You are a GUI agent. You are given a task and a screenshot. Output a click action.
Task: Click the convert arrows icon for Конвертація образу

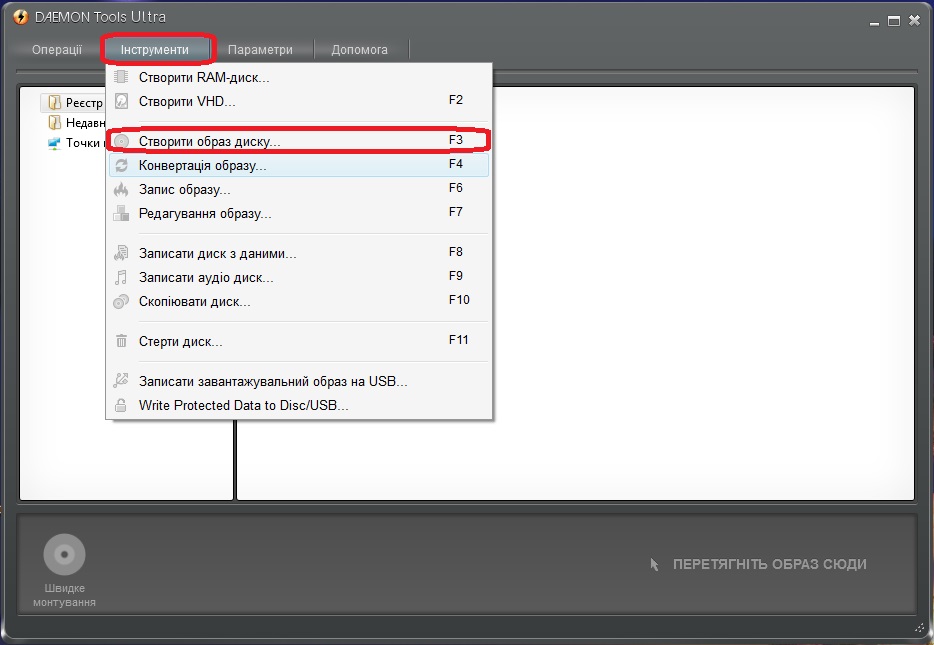pyautogui.click(x=121, y=165)
